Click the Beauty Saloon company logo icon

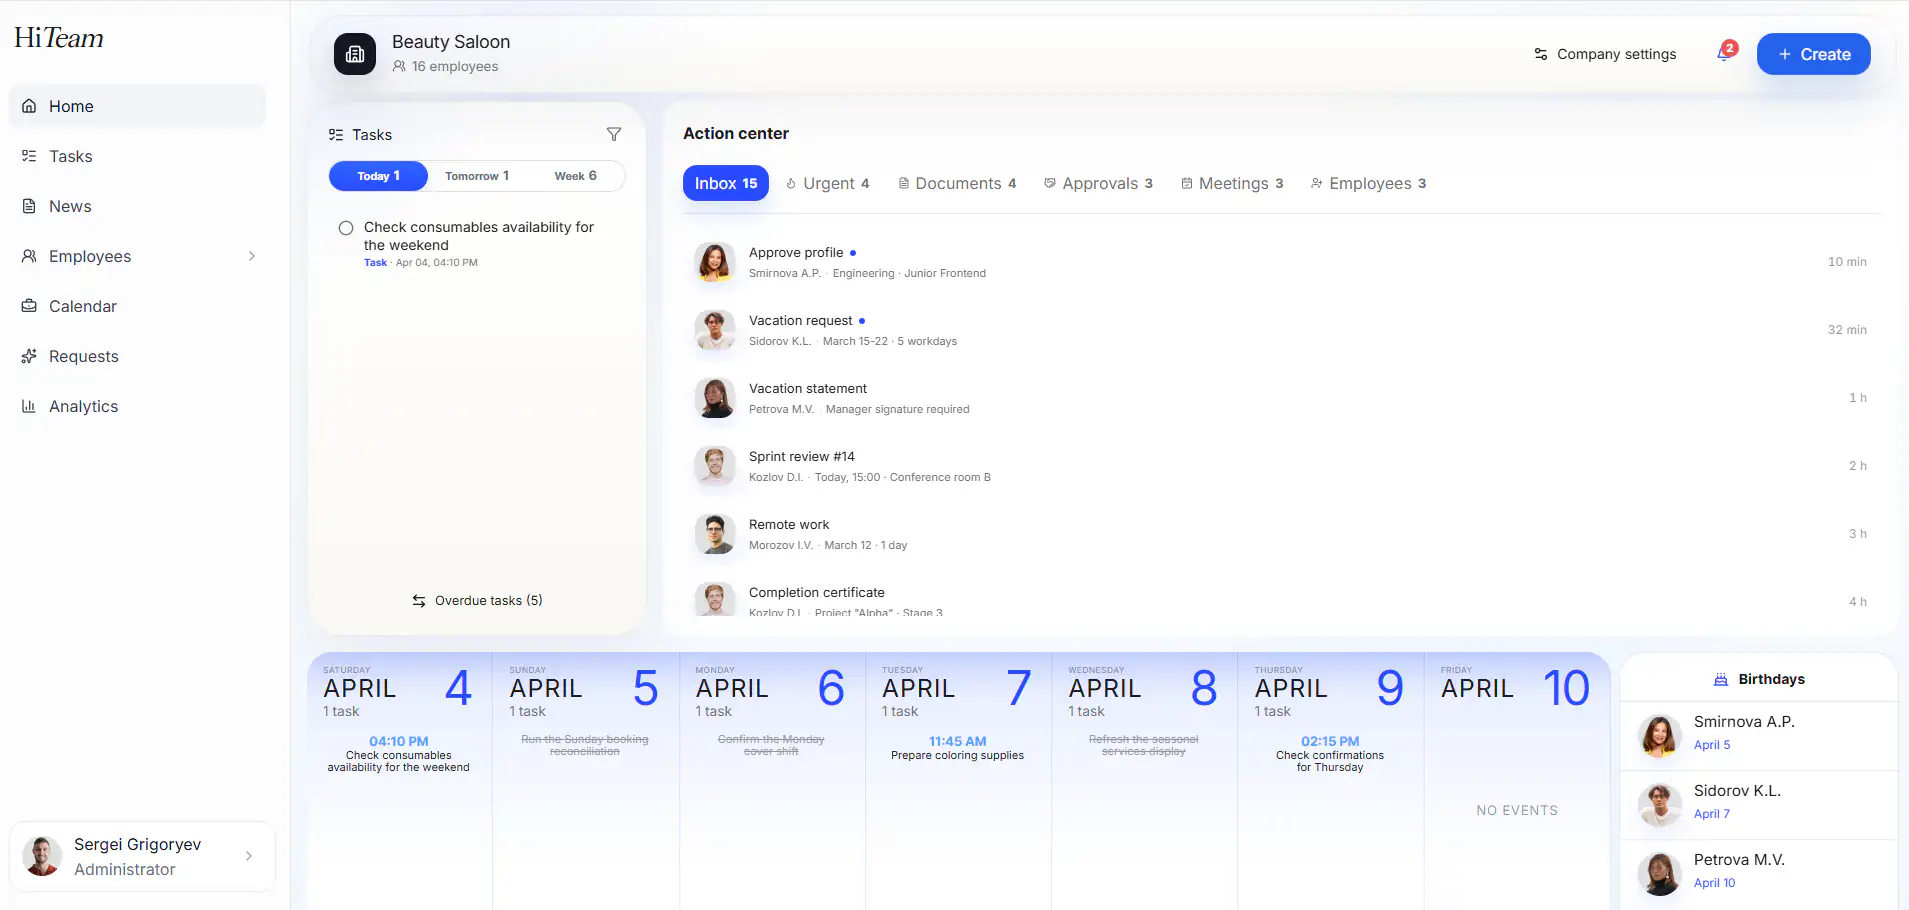[355, 54]
